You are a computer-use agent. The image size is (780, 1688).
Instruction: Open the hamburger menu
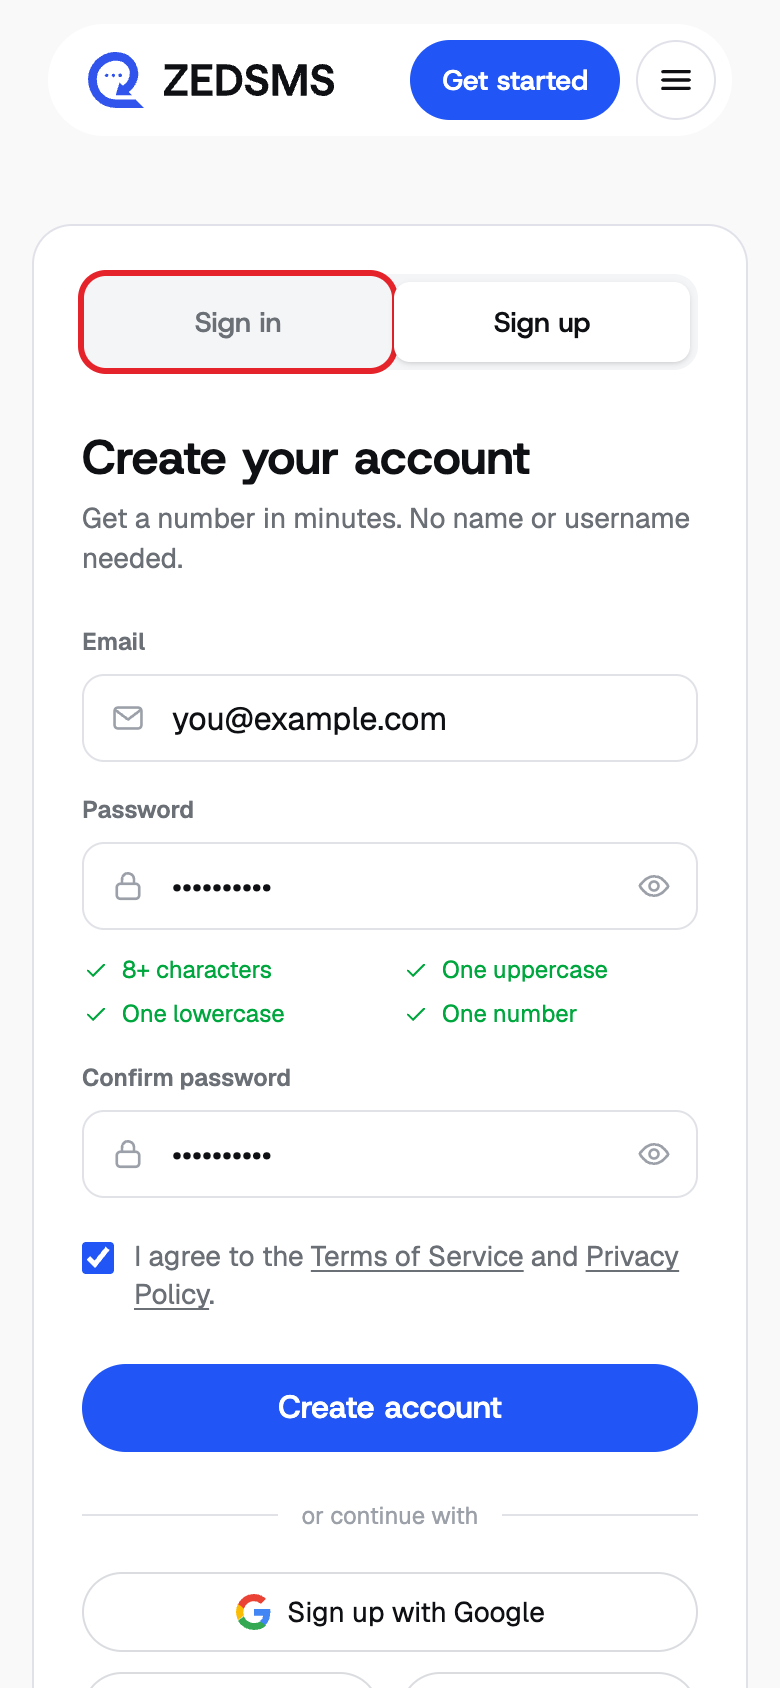676,80
